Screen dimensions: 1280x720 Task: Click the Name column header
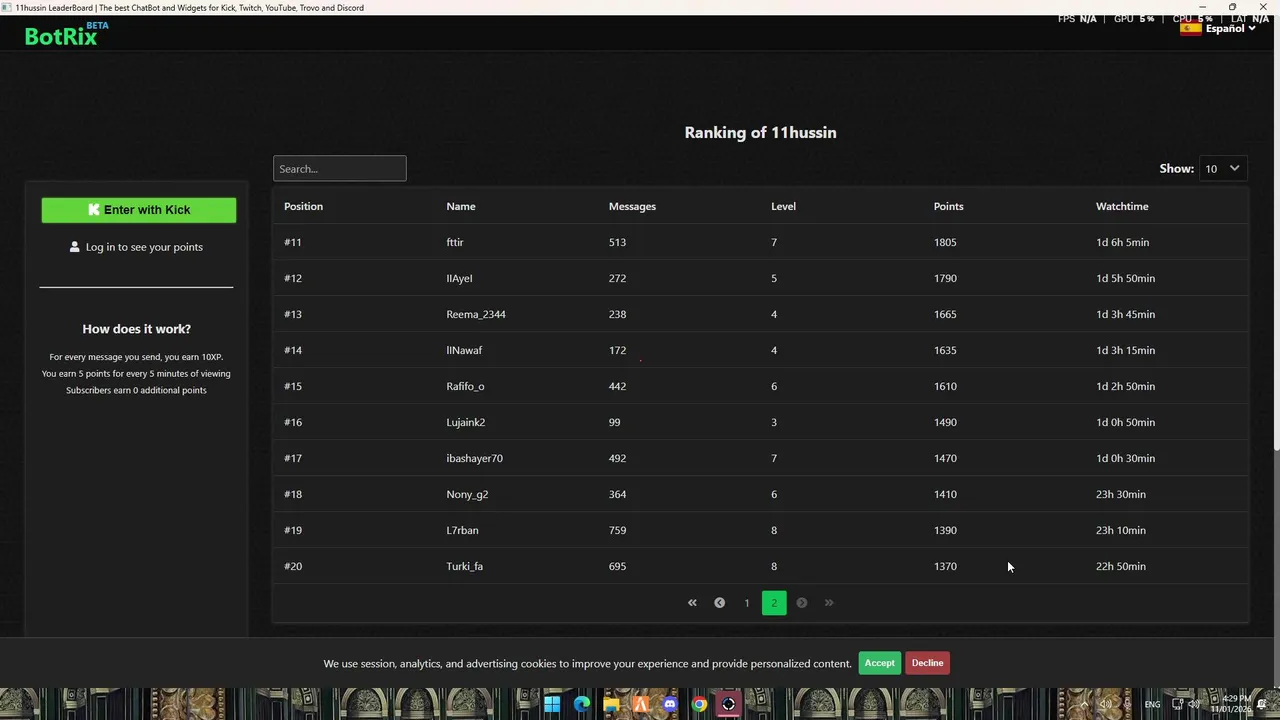461,206
